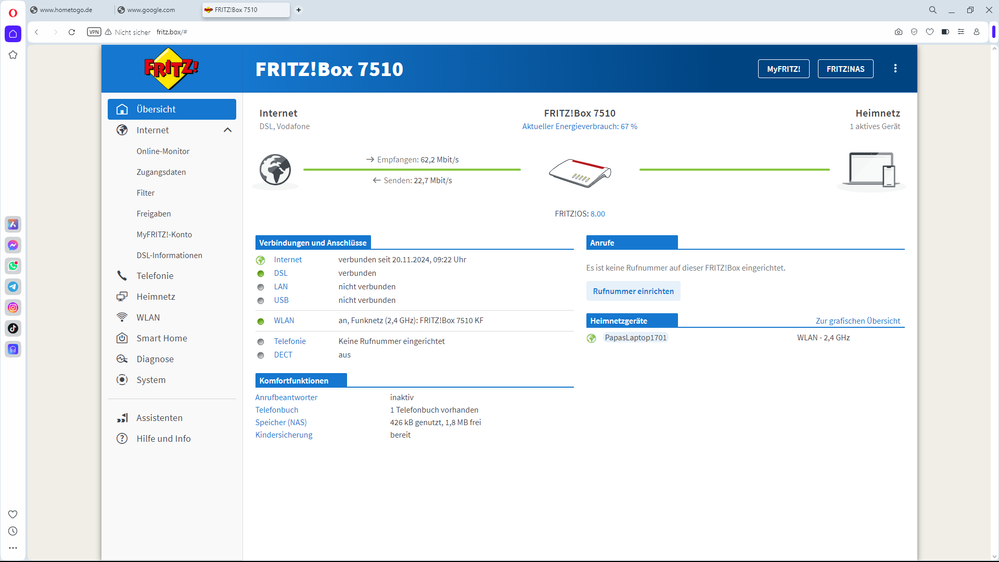Open Freigaben submenu item
Image resolution: width=999 pixels, height=562 pixels.
(154, 213)
